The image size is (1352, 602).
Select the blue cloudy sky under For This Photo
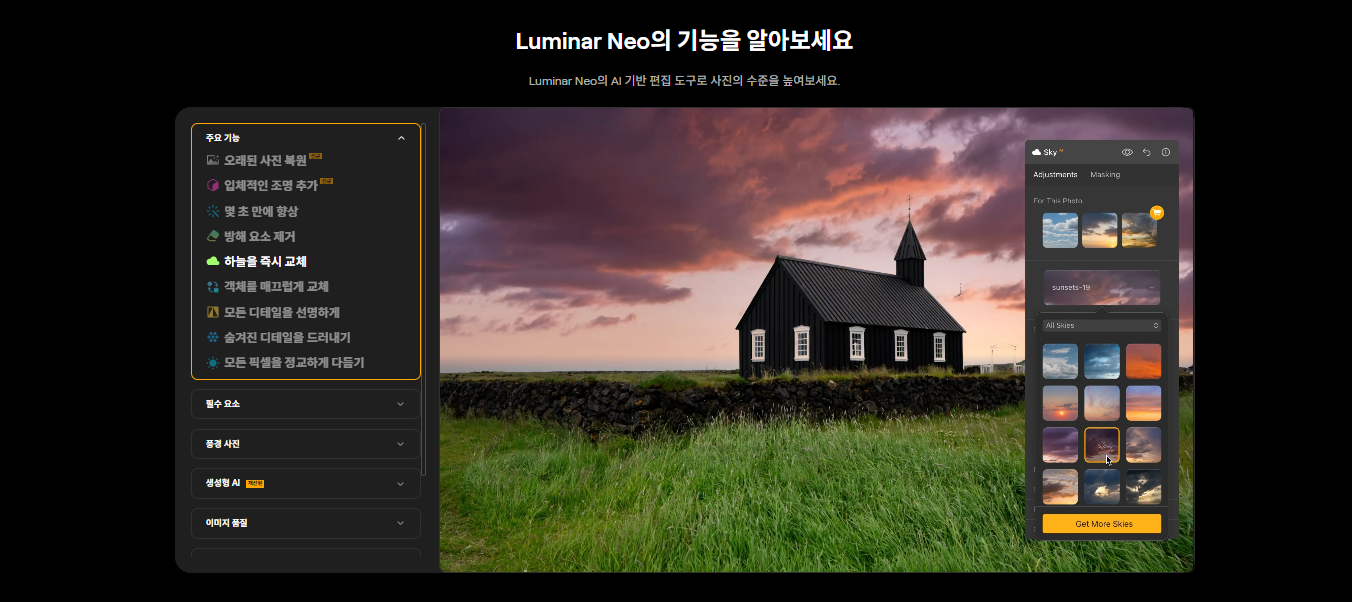point(1060,230)
